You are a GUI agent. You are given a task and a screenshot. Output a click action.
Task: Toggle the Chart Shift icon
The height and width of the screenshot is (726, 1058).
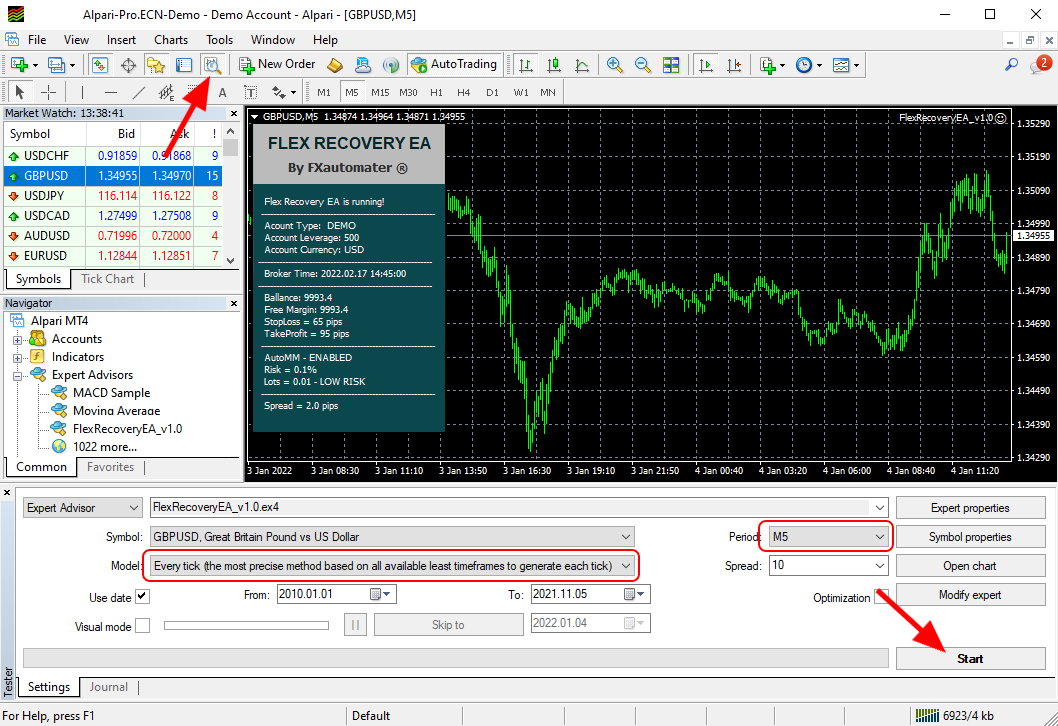click(x=734, y=65)
